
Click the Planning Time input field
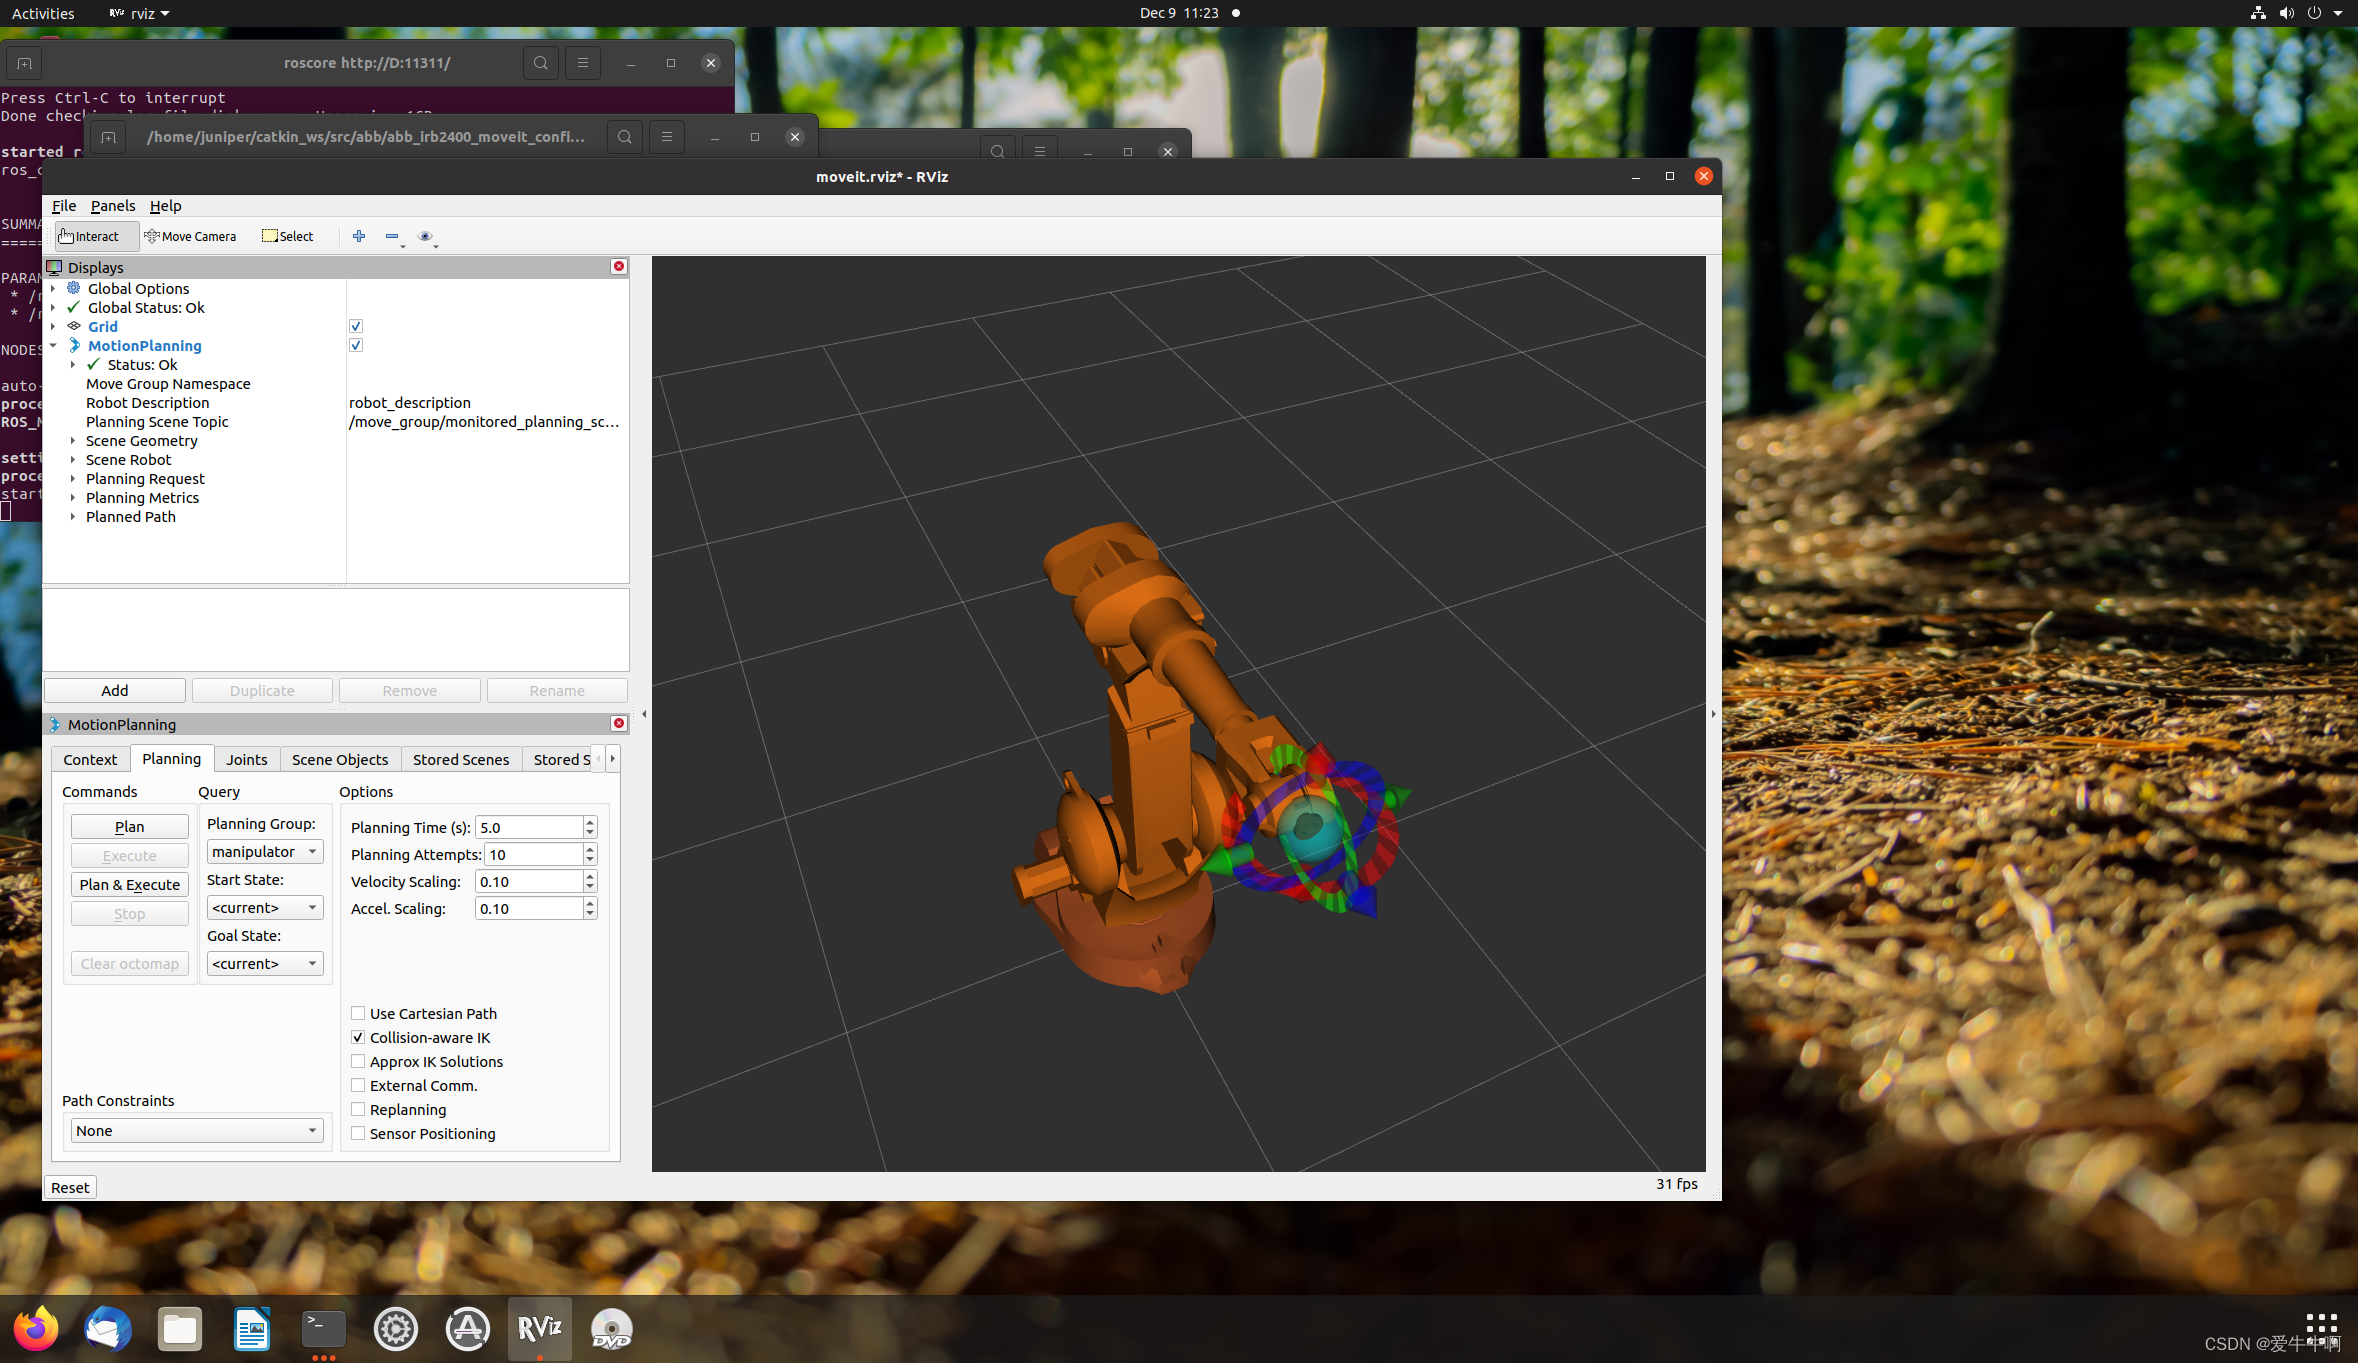527,828
